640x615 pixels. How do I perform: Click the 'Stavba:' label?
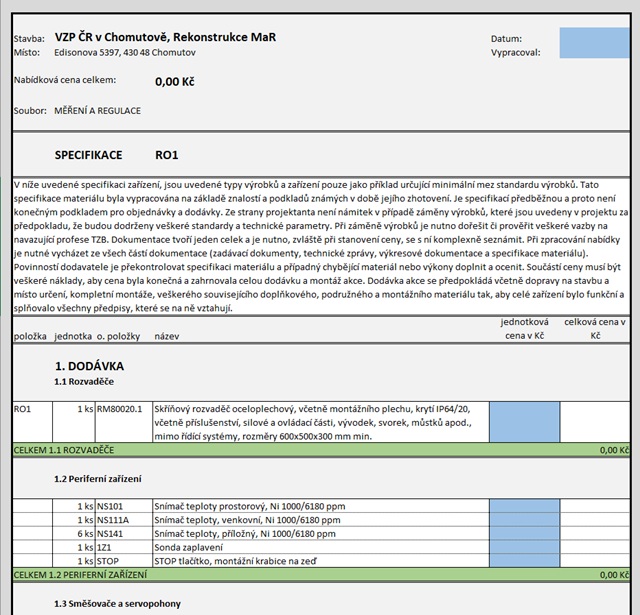tap(29, 39)
